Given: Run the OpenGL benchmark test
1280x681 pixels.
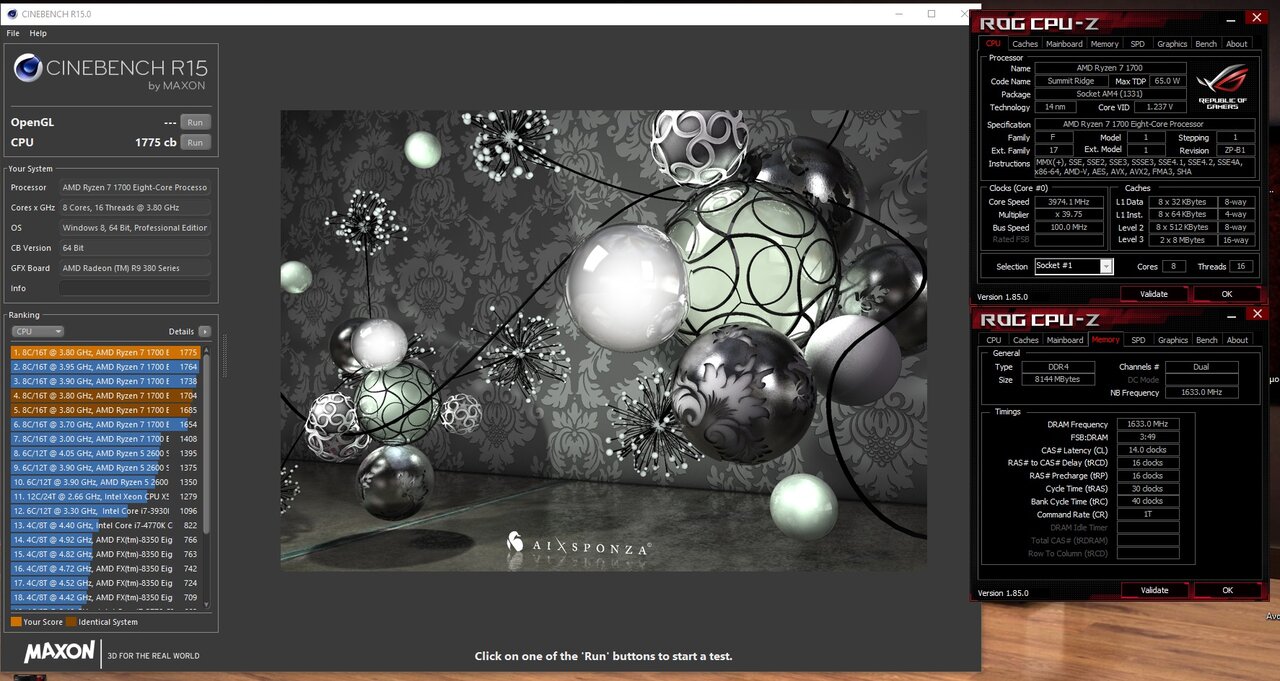Looking at the screenshot, I should click(x=195, y=122).
